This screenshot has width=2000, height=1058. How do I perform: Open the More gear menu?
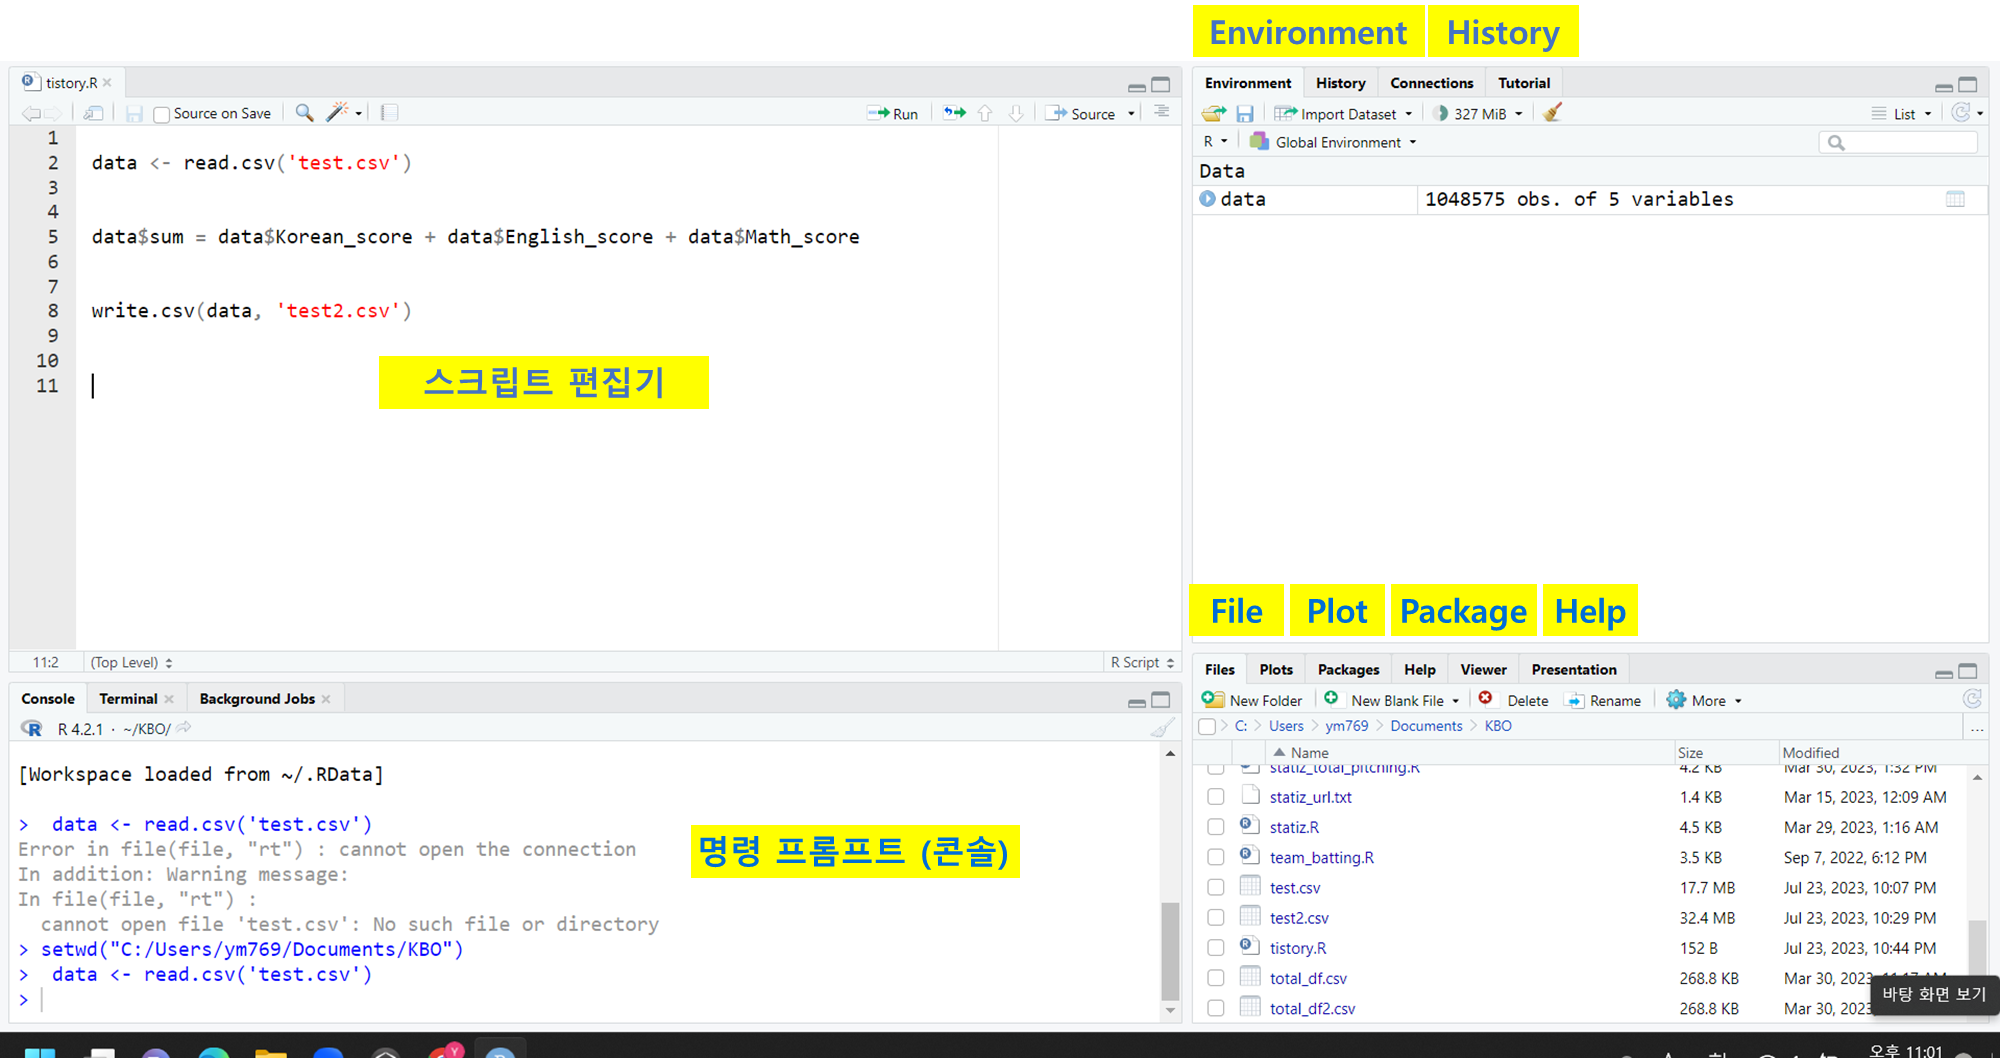click(1704, 700)
